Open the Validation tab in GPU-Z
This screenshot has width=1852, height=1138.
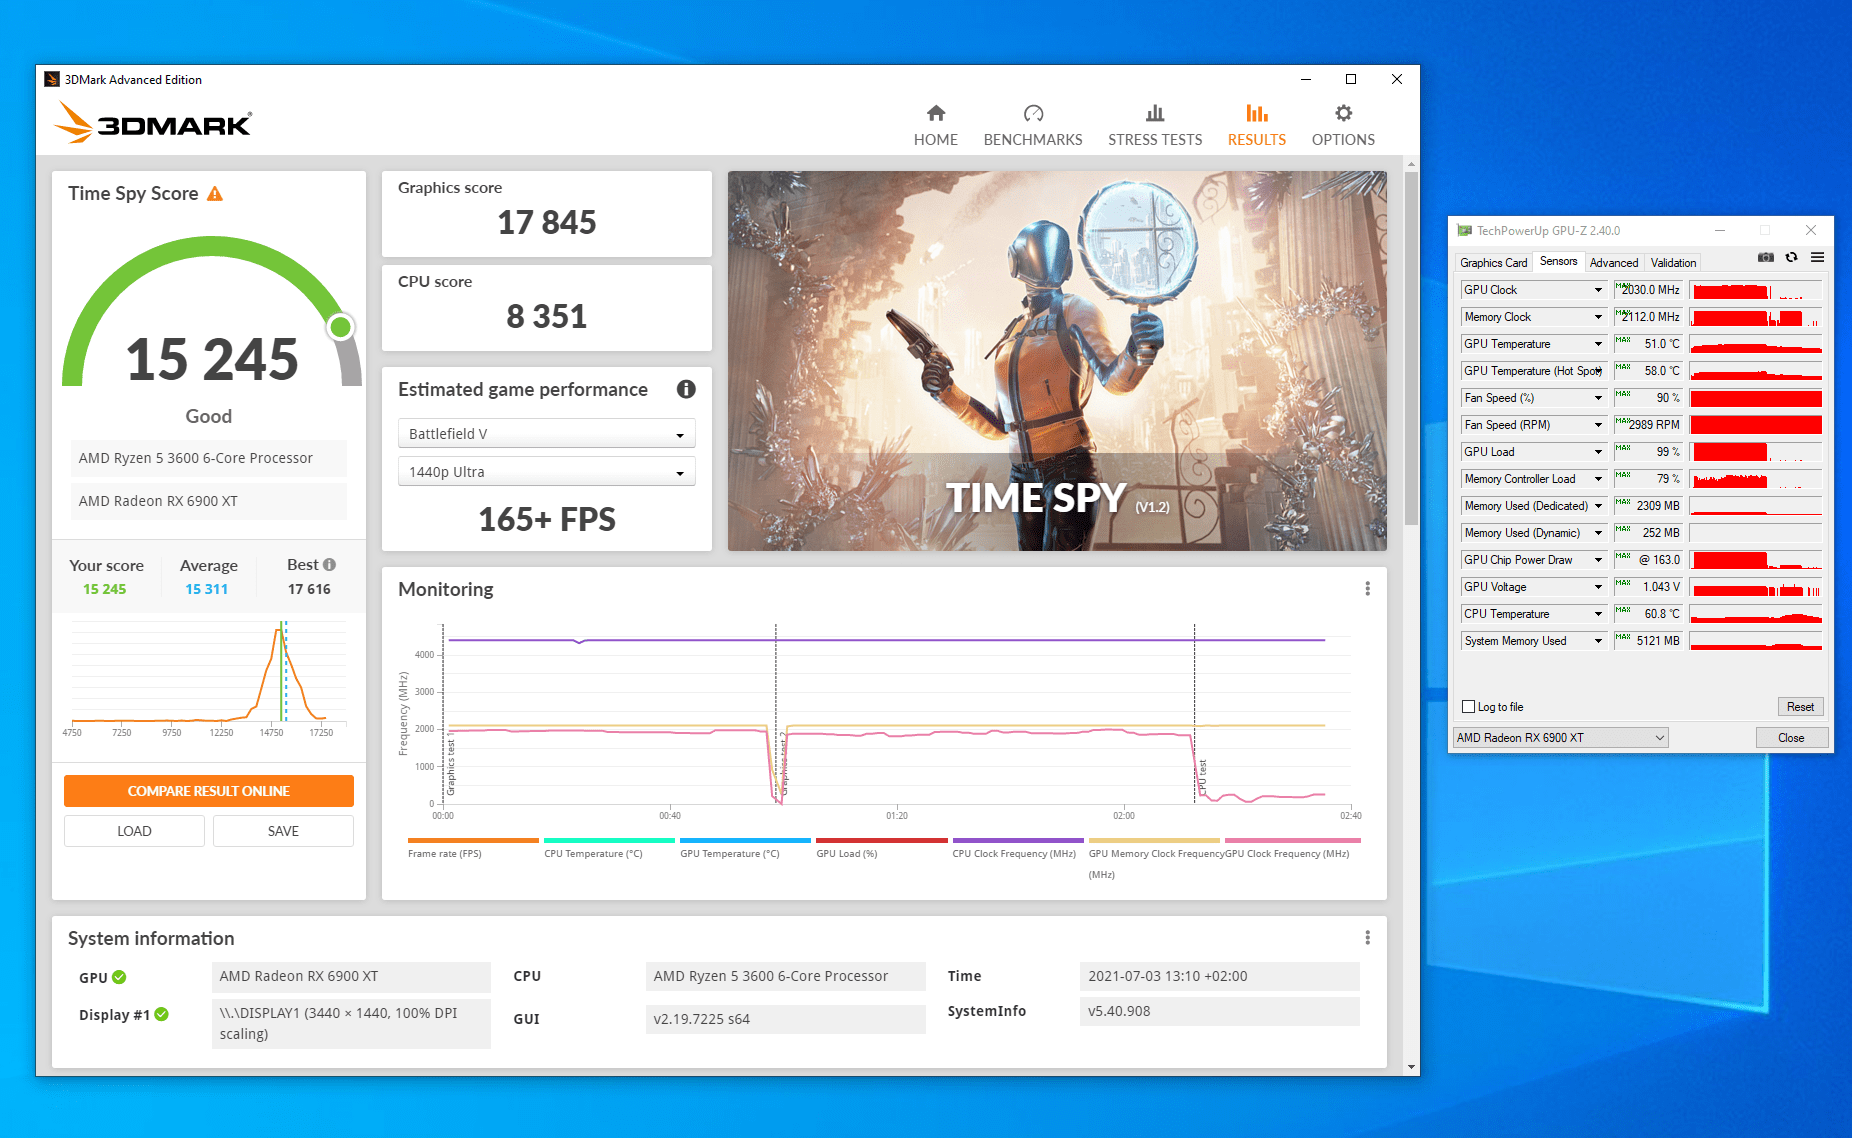pyautogui.click(x=1673, y=263)
